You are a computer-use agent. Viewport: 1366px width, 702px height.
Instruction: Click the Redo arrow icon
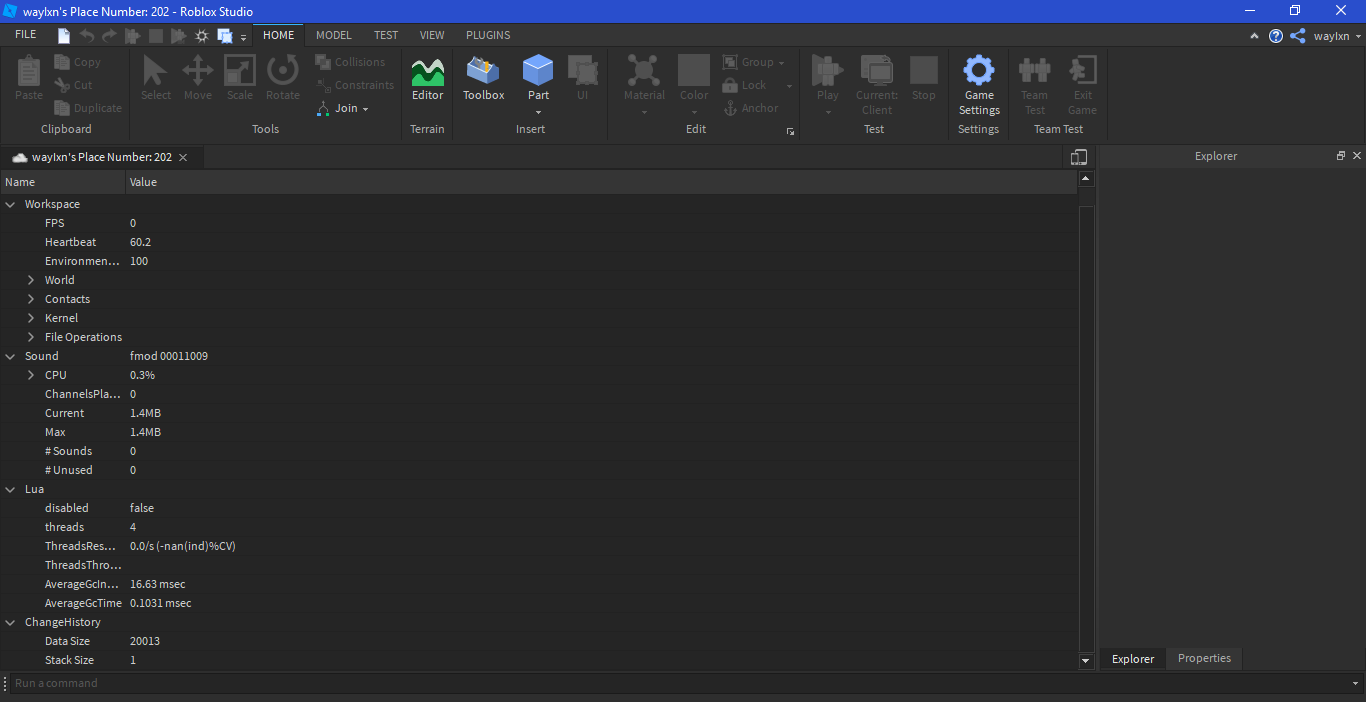coord(109,36)
